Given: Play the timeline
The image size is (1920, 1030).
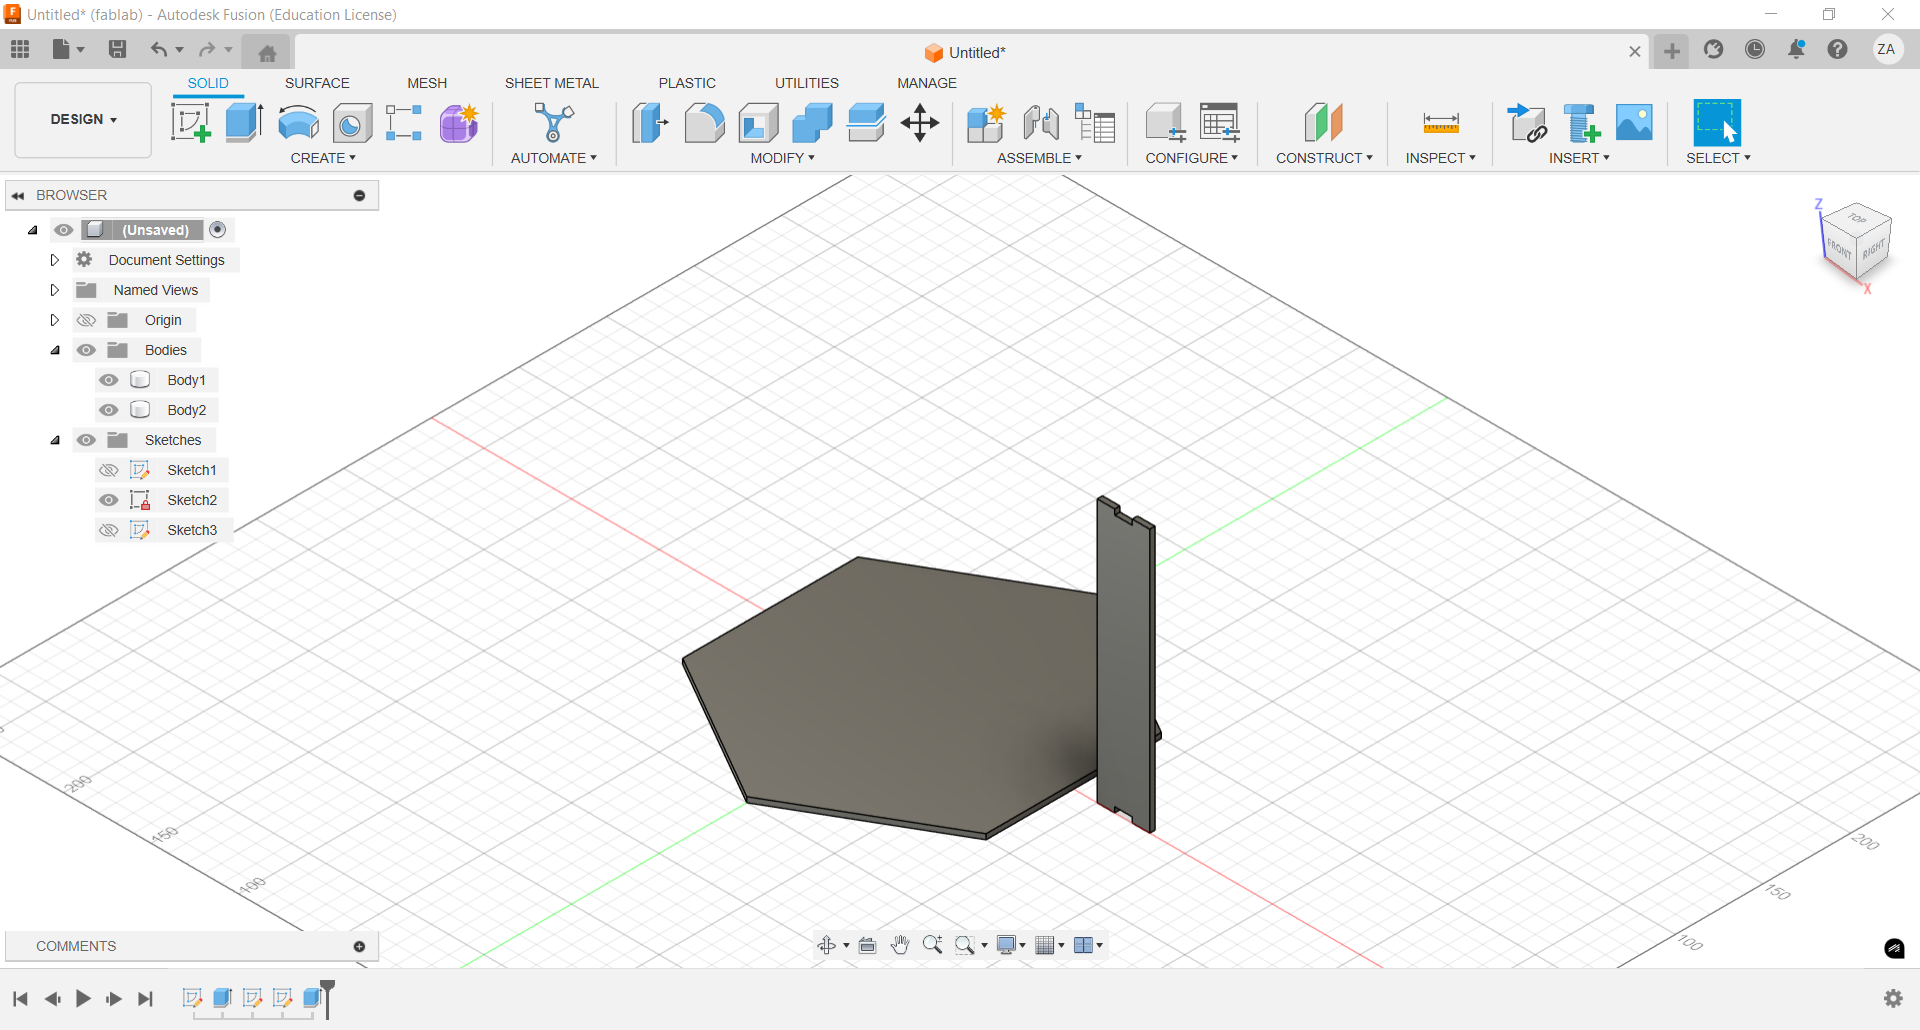Looking at the screenshot, I should click(83, 998).
